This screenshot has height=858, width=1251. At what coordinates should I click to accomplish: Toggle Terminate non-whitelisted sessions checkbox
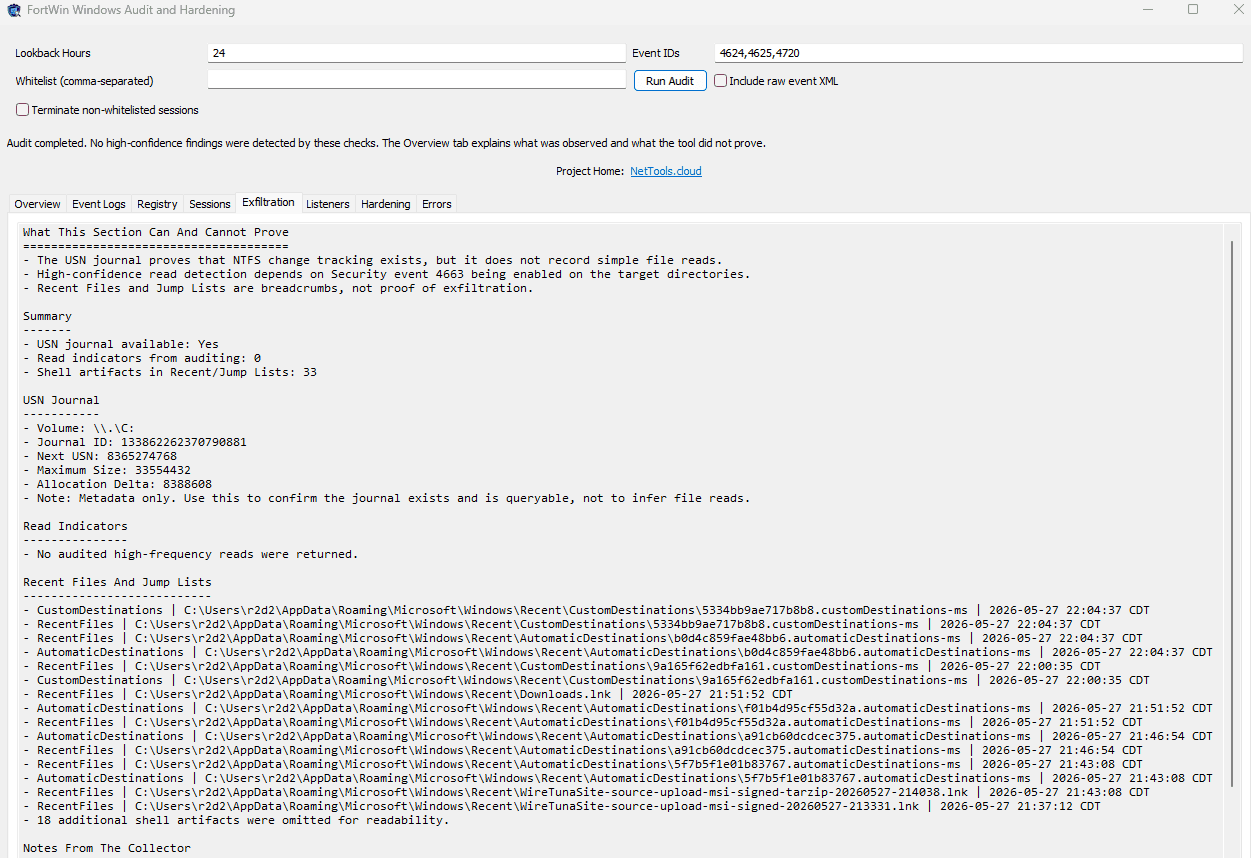point(22,110)
